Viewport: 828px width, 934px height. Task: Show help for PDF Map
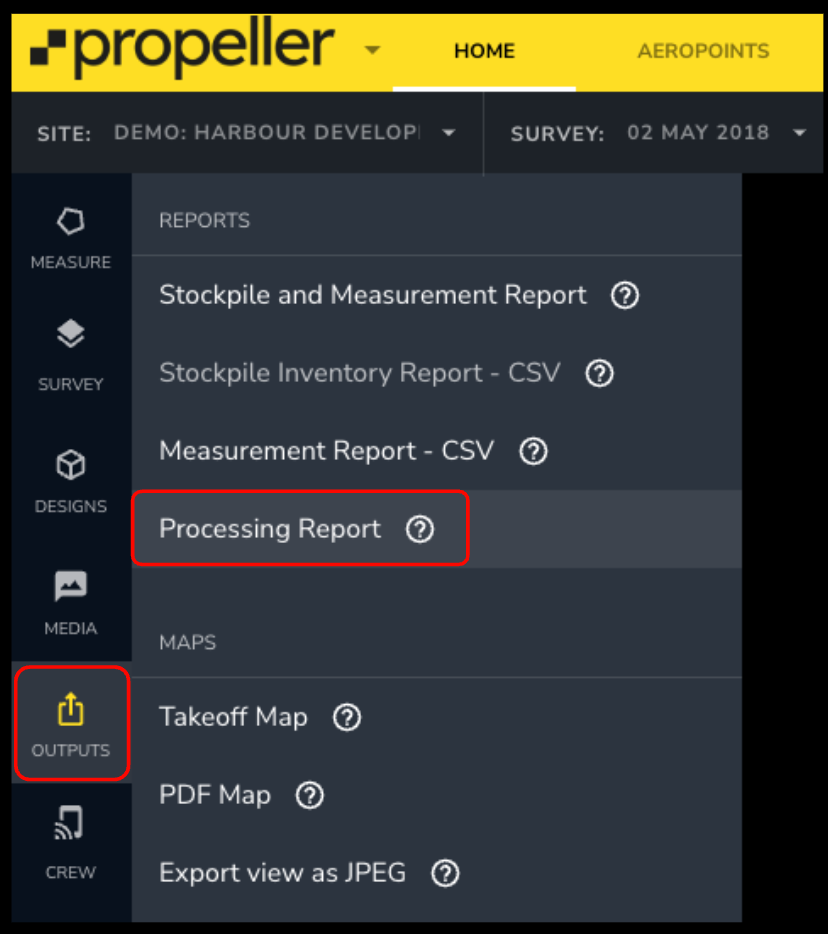[310, 795]
